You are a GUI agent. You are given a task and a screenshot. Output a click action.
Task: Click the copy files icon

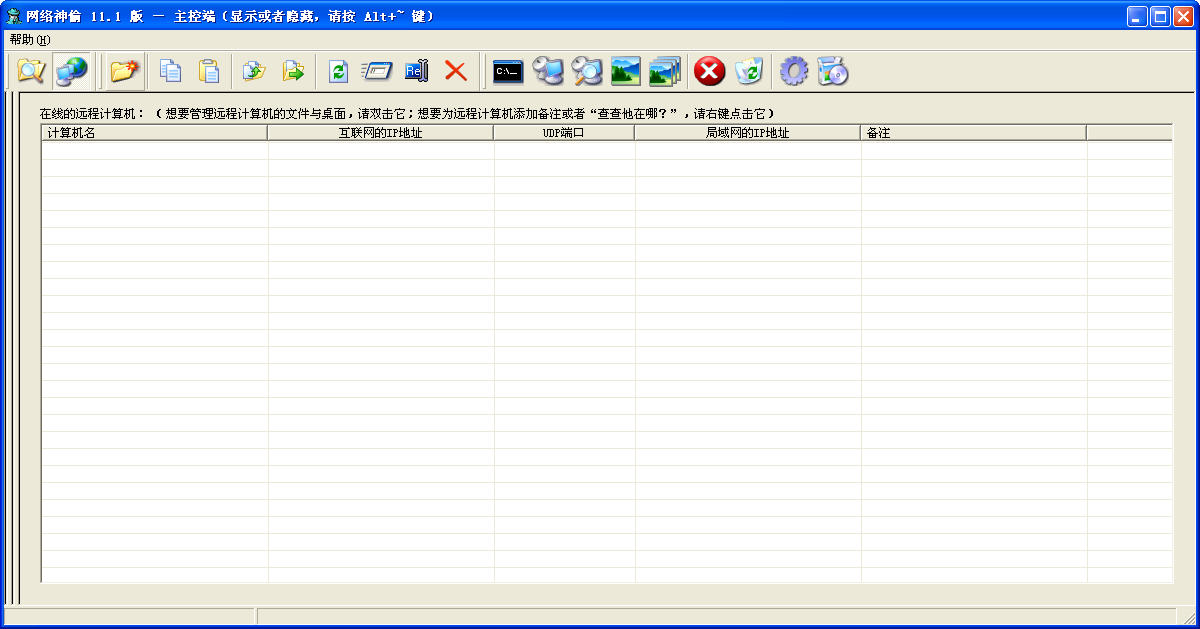click(171, 71)
